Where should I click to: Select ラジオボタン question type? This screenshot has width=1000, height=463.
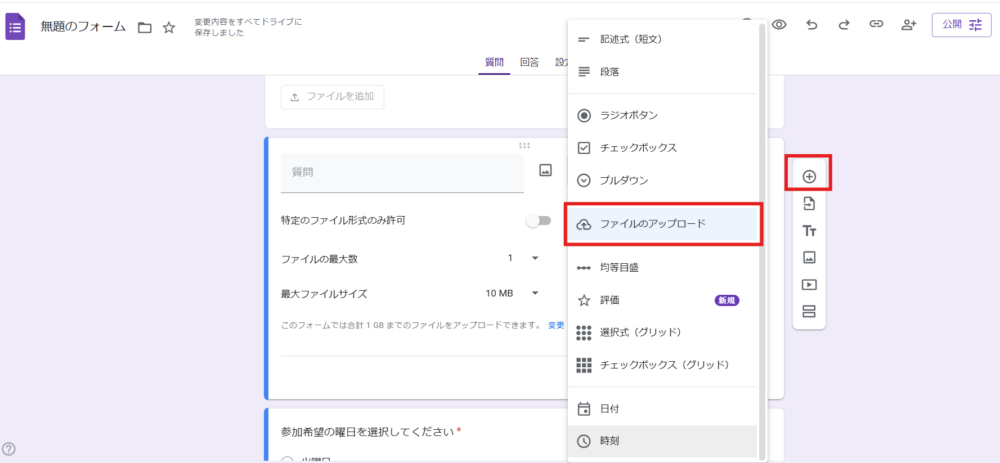point(628,115)
